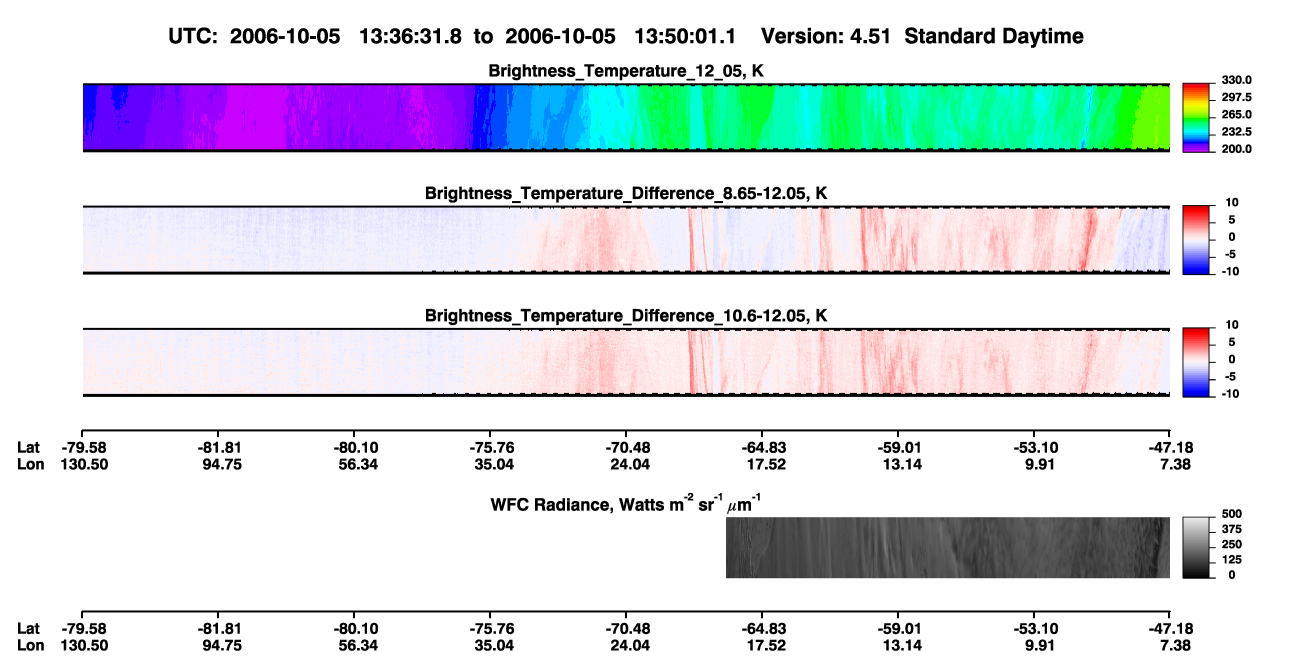Click the WFC Radiance plot title
Image resolution: width=1300 pixels, height=667 pixels.
[626, 502]
